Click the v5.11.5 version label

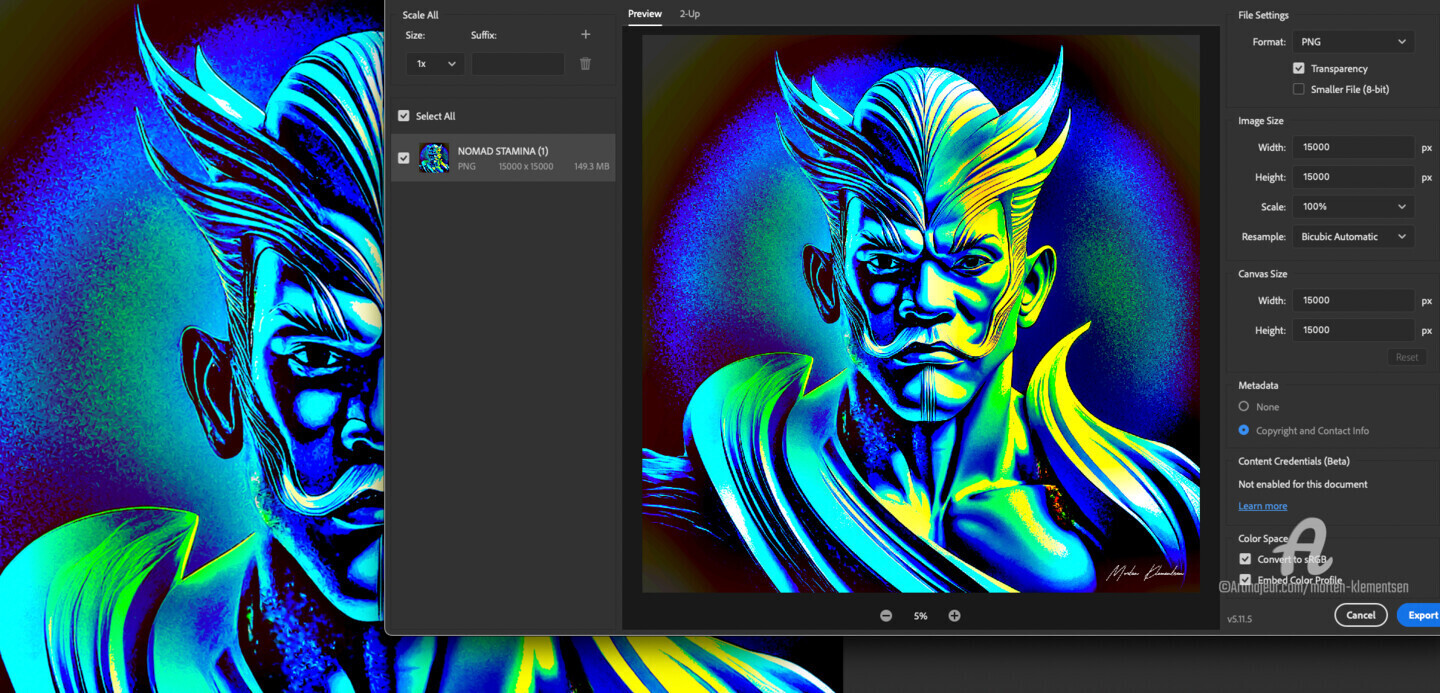tap(1239, 620)
